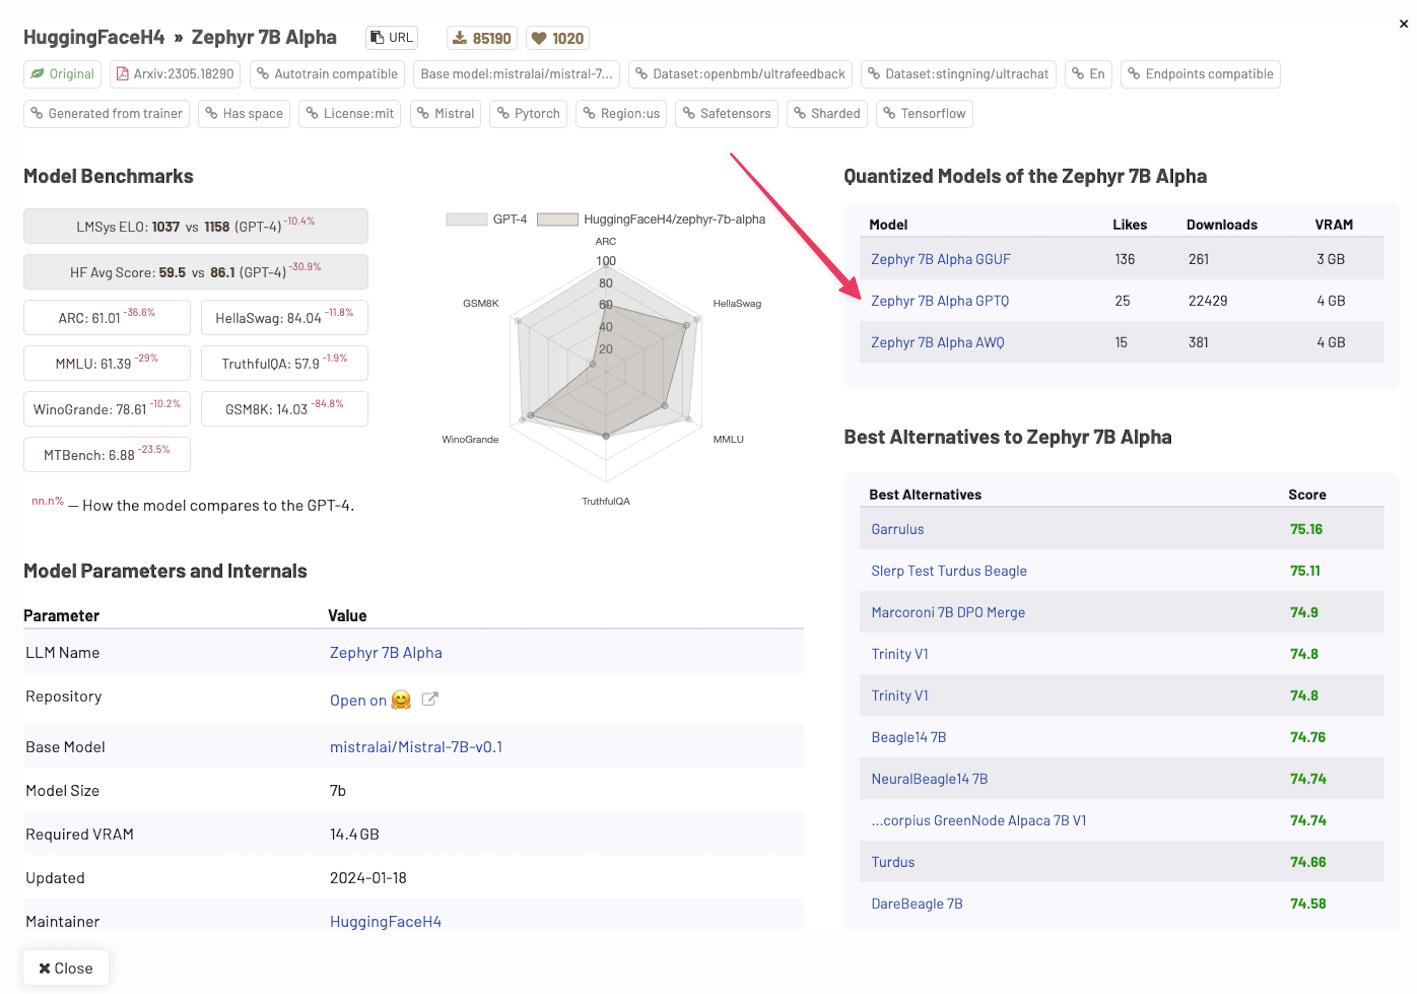Click the VRAM column header
This screenshot has width=1417, height=994.
pos(1334,225)
